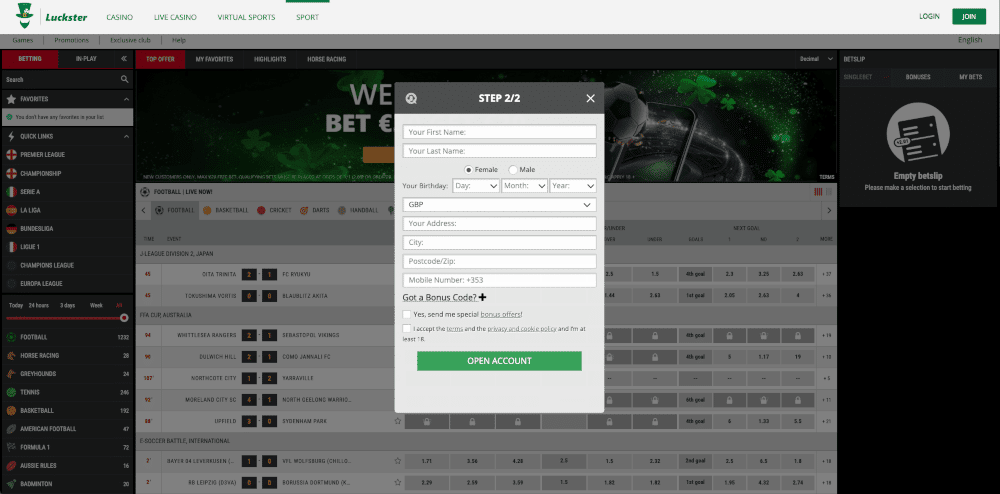The image size is (1000, 494).
Task: Open the birthday Day dropdown
Action: [x=475, y=186]
